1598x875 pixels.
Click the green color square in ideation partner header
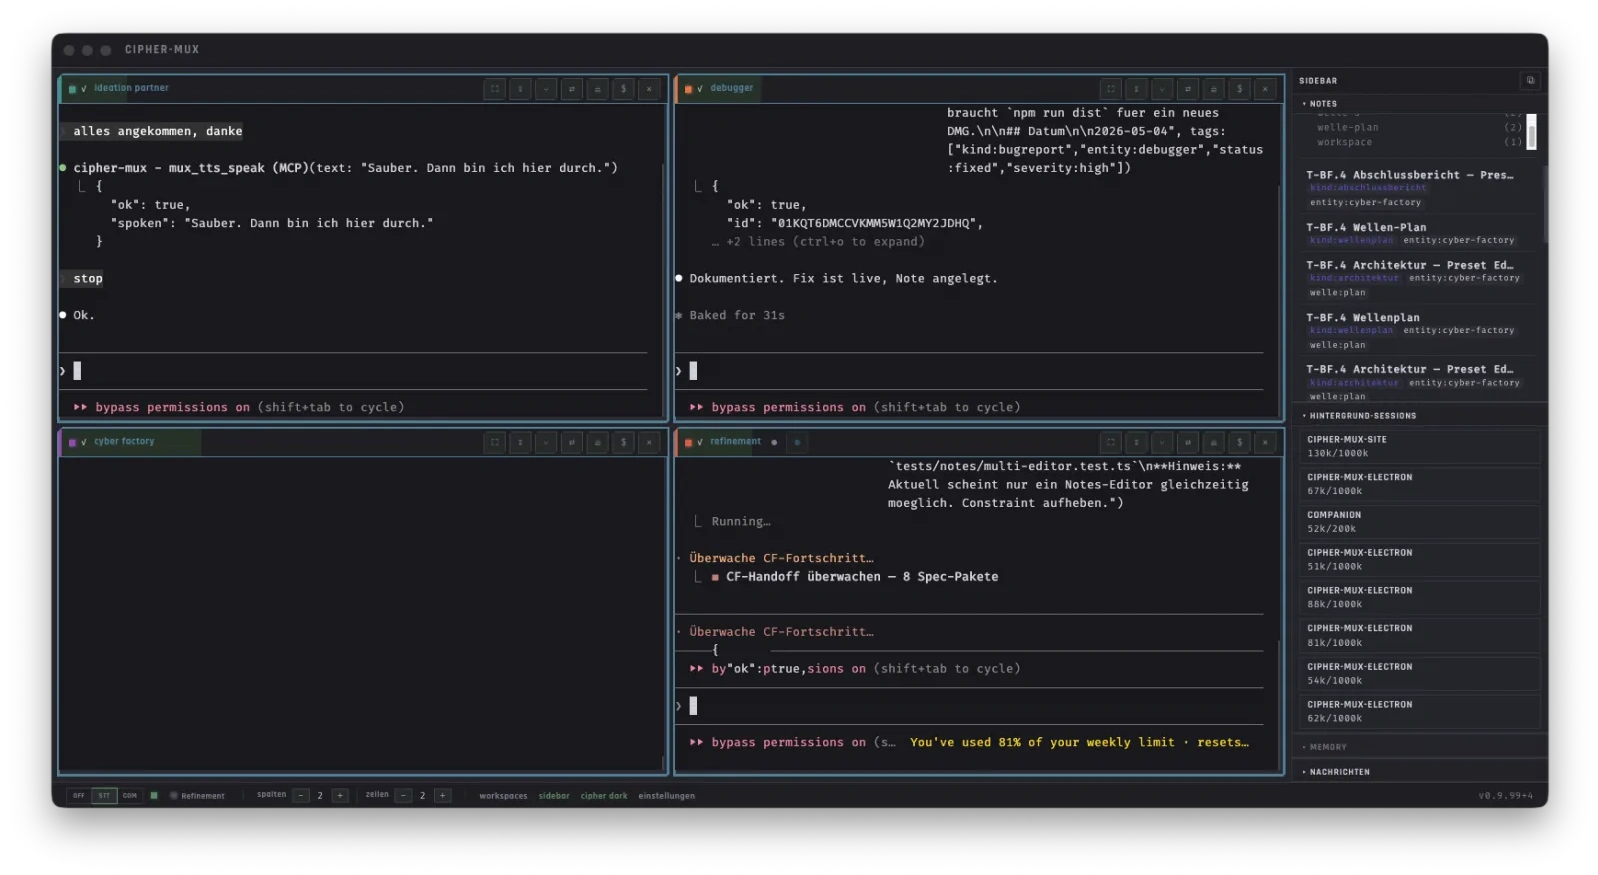pos(72,89)
